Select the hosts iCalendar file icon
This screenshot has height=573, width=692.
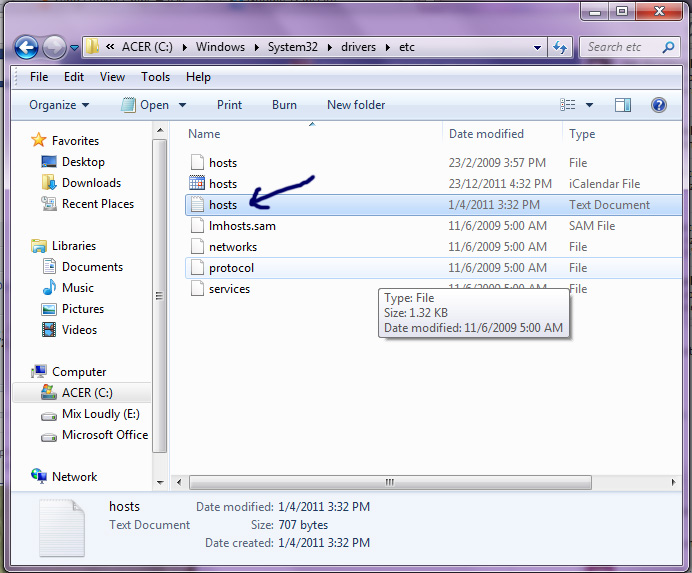(x=197, y=183)
